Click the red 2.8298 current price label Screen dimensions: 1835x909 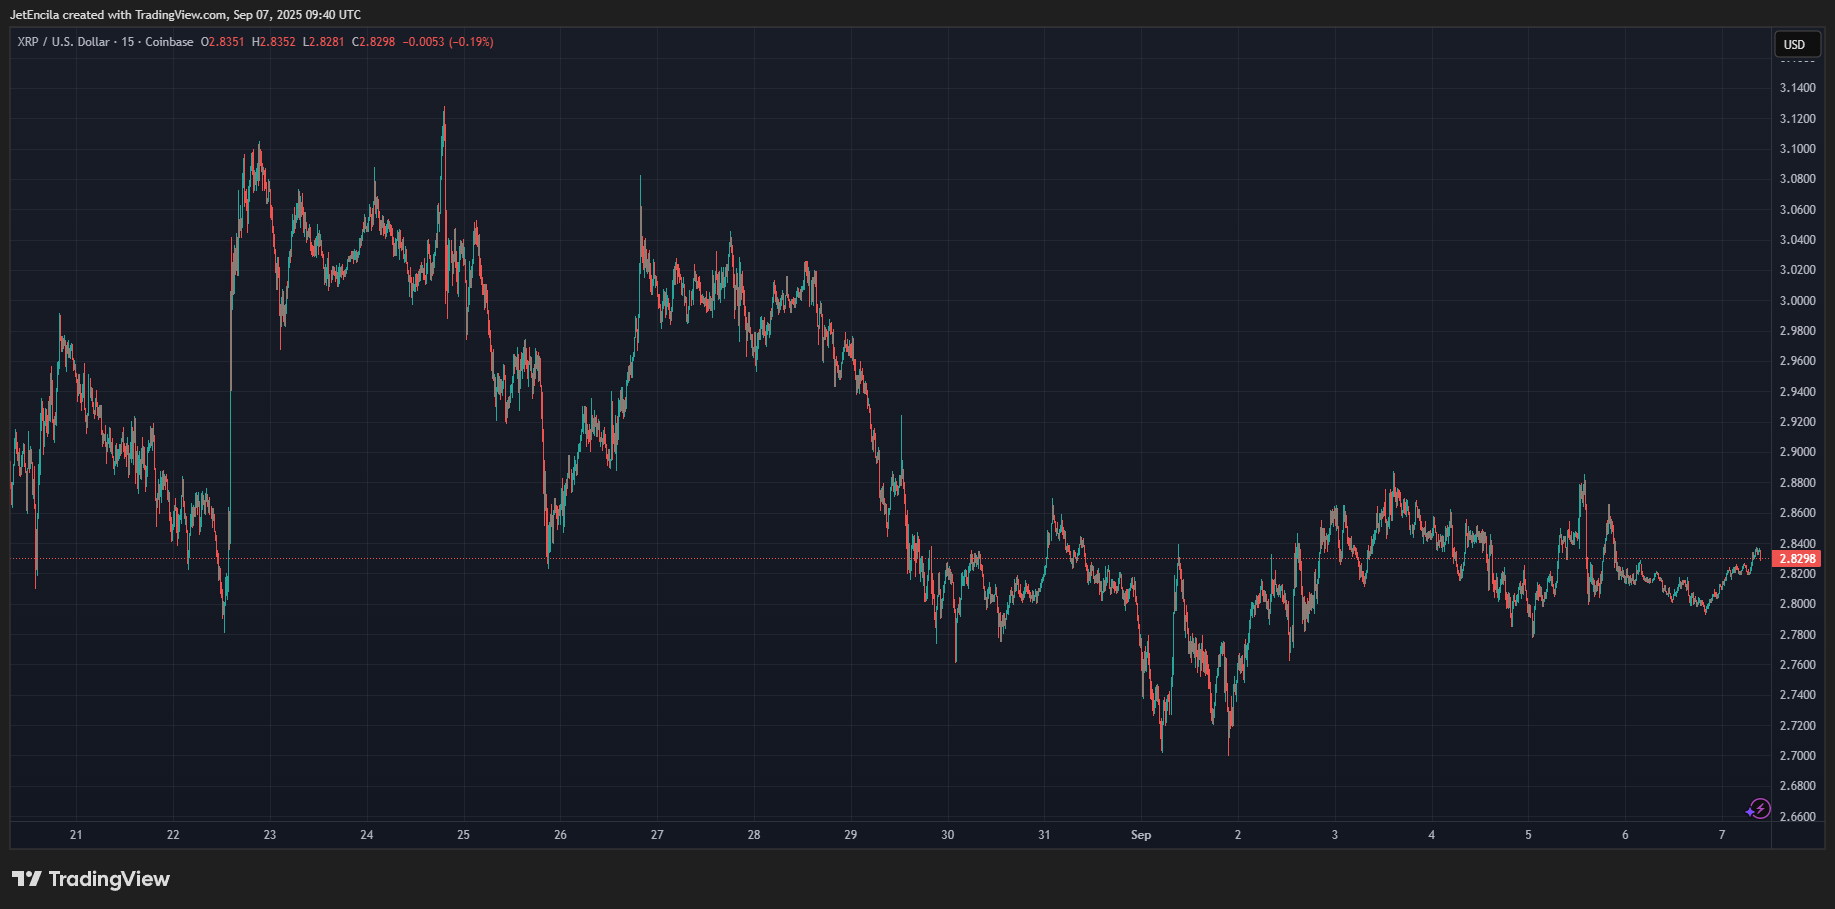point(1798,559)
